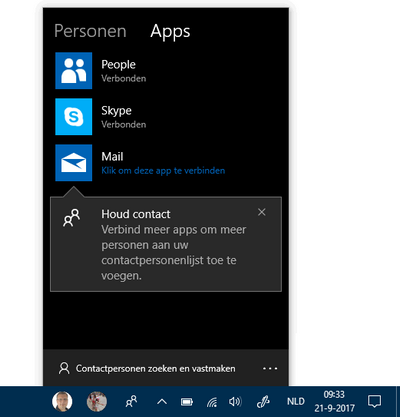Open the Wi-Fi network icon
This screenshot has height=417, width=400.
(x=212, y=402)
